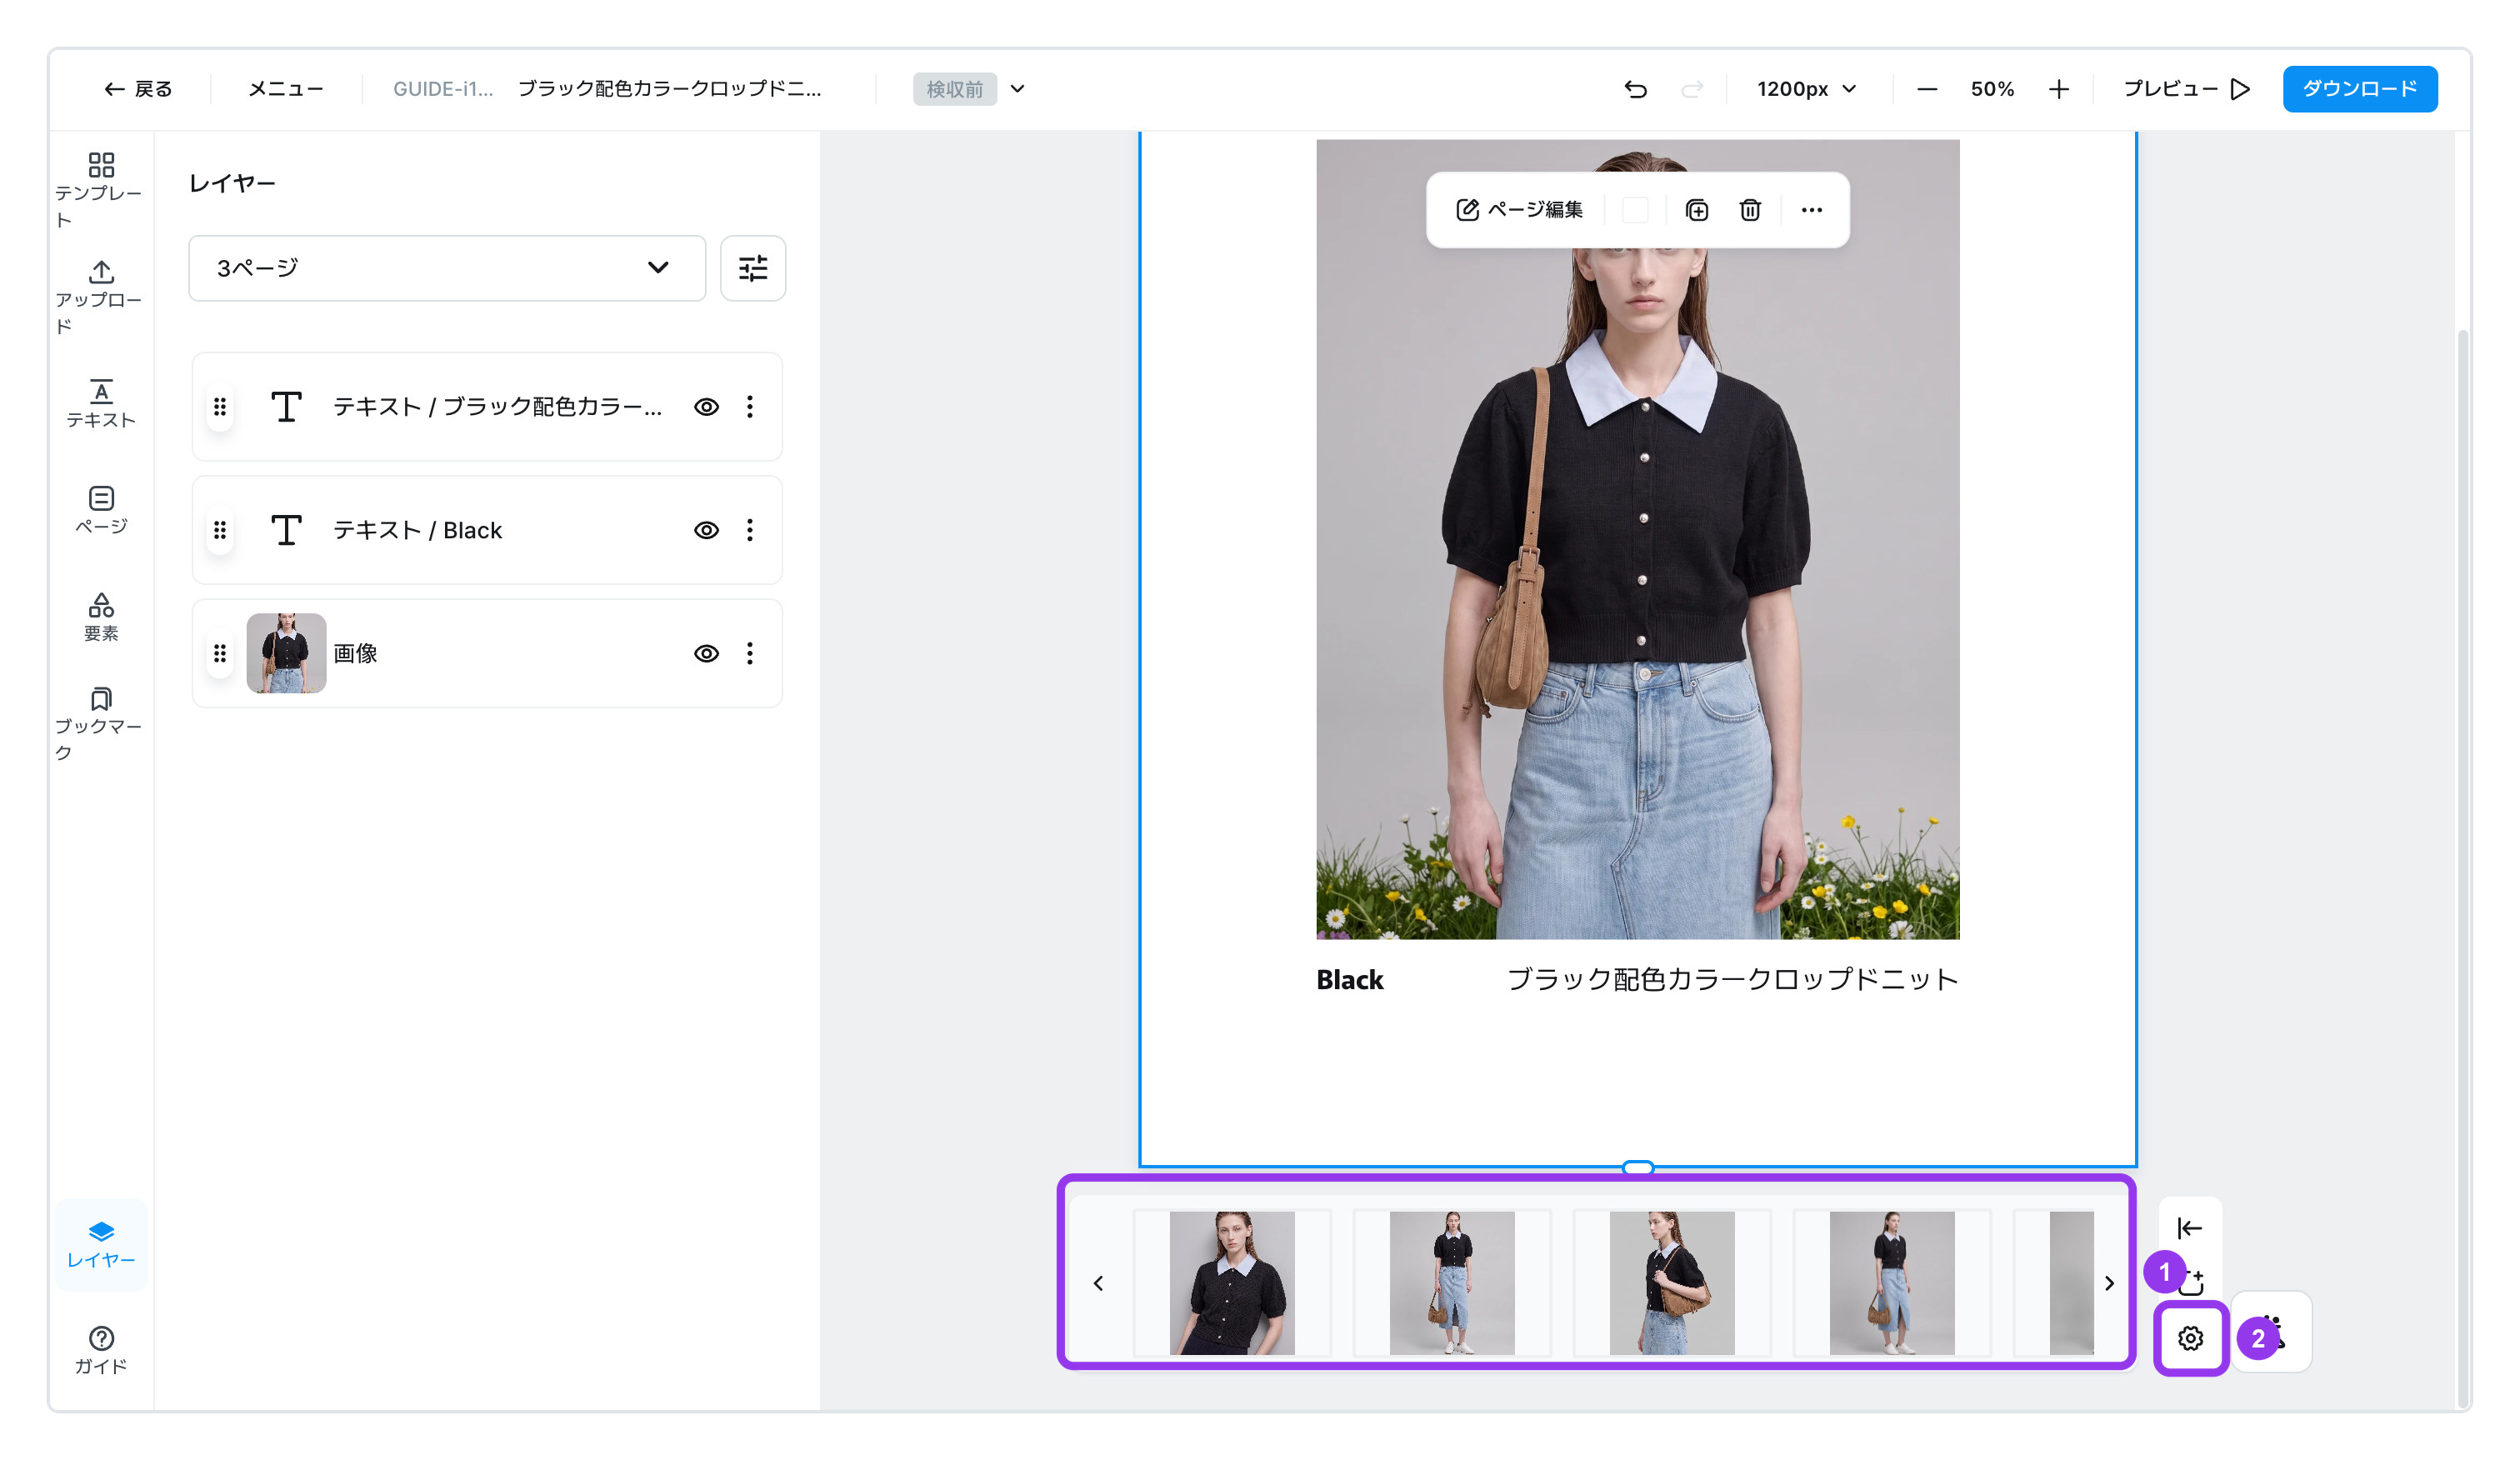The image size is (2520, 1460).
Task: Select the close-up thumbnail with brown bag
Action: (1672, 1283)
